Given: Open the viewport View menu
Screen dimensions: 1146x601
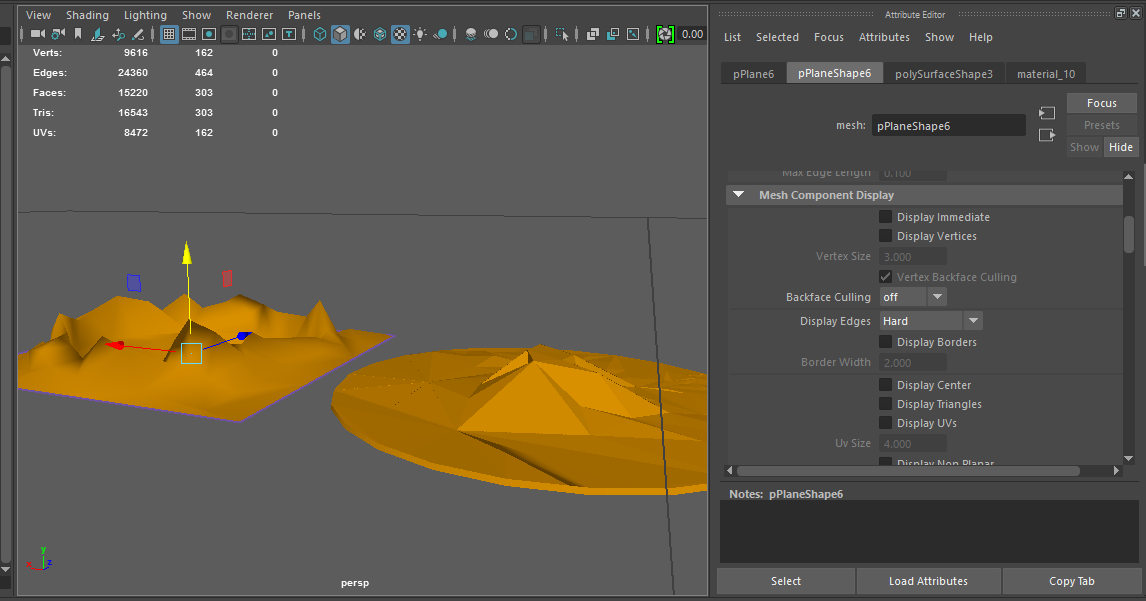Looking at the screenshot, I should click(39, 15).
